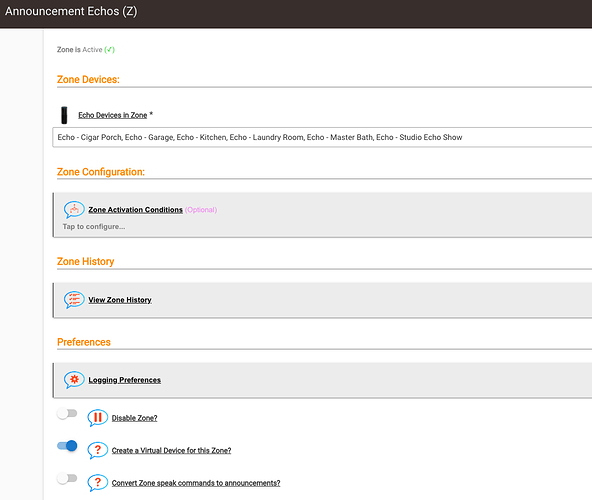Click the (Optional) tag text
This screenshot has height=500, width=592.
pyautogui.click(x=201, y=210)
